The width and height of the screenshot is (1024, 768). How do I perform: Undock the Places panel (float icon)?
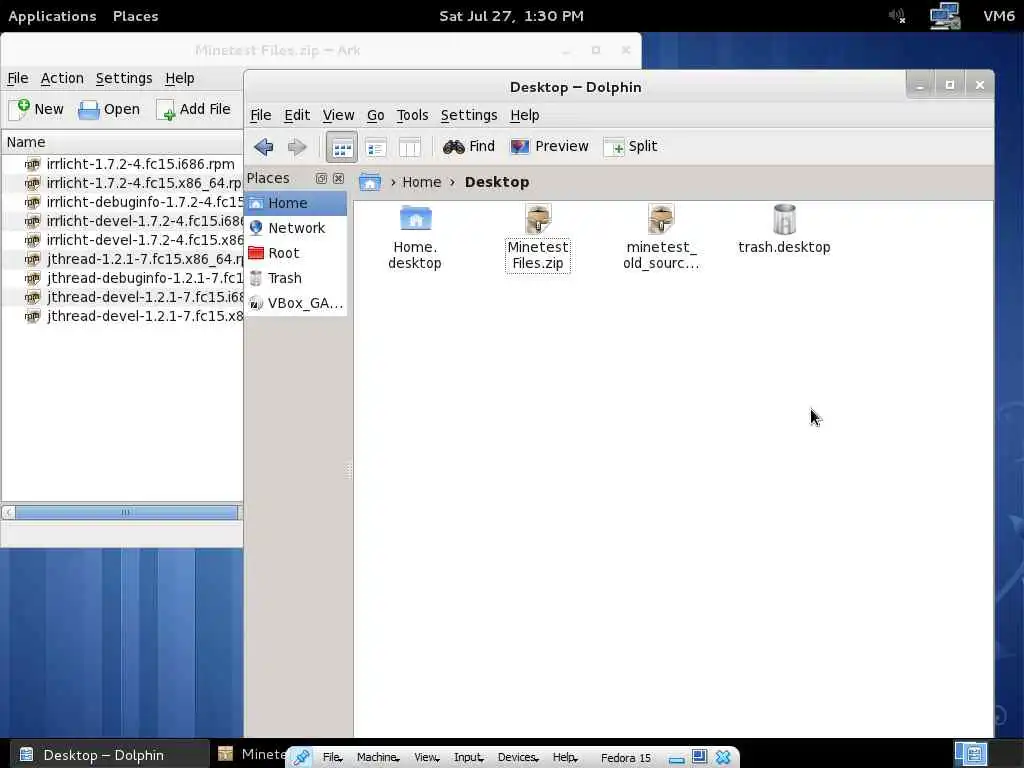click(x=321, y=178)
